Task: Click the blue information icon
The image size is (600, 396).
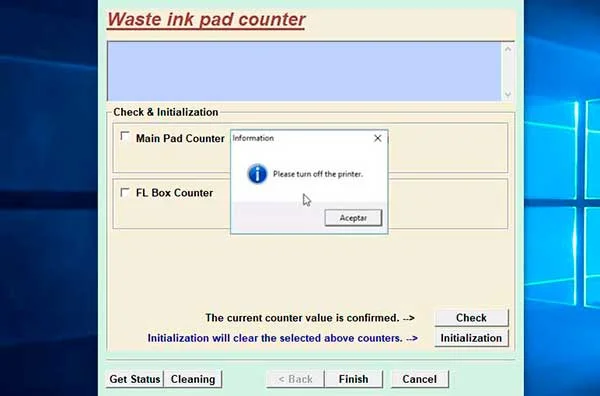Action: pyautogui.click(x=257, y=174)
